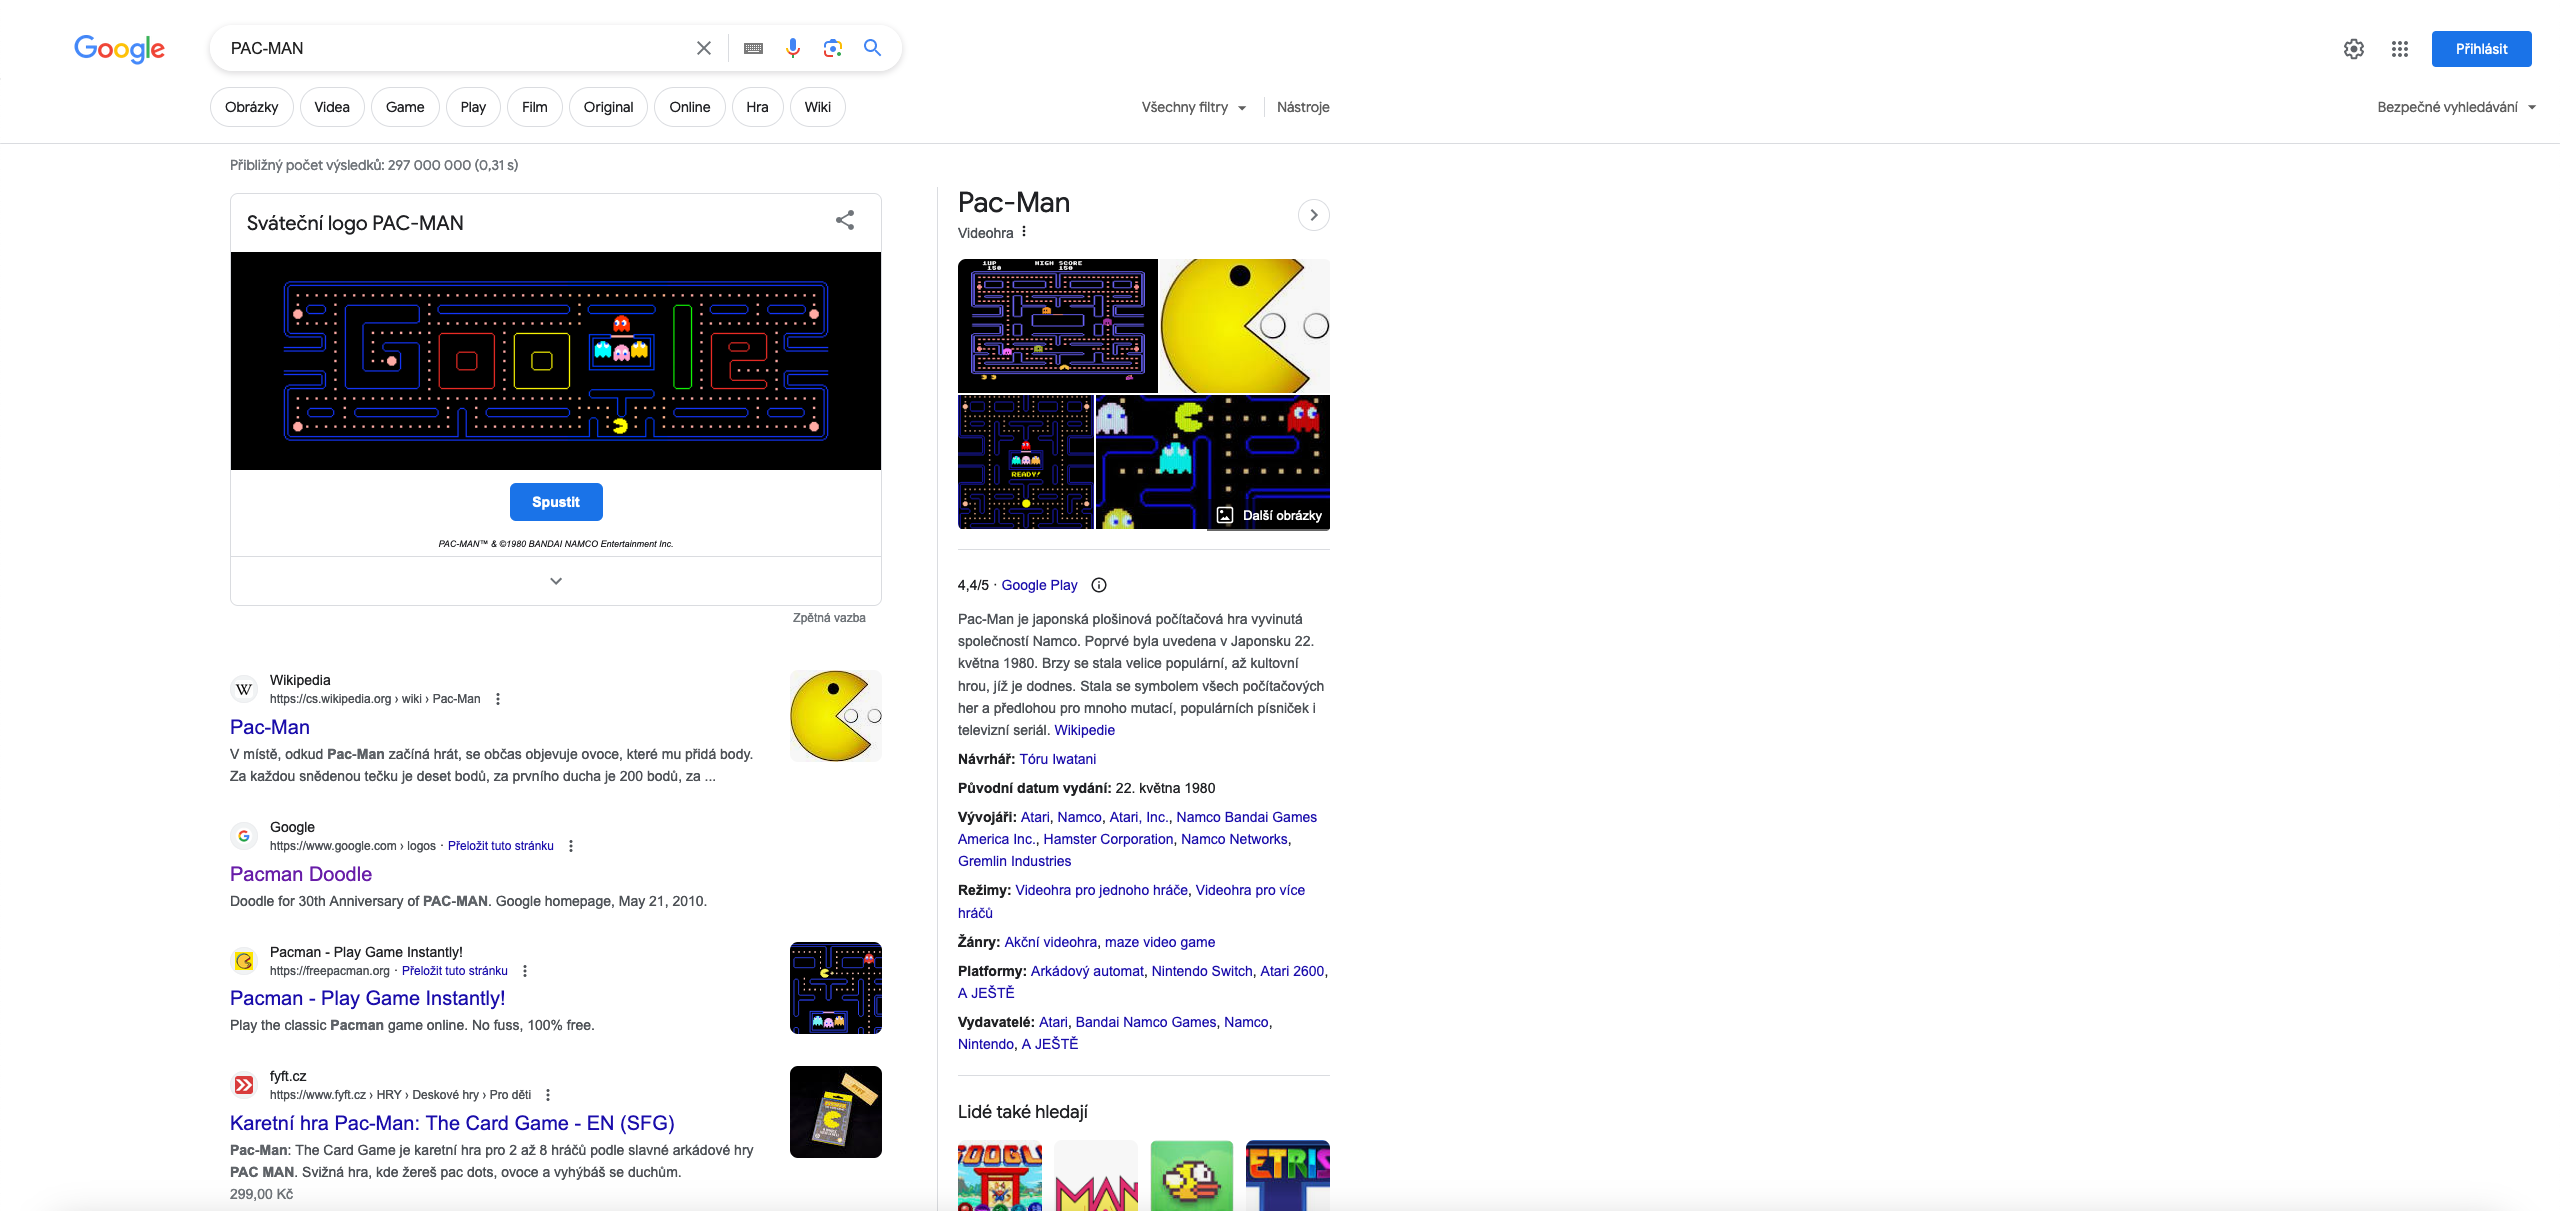Open the settings gear icon

click(x=2353, y=49)
